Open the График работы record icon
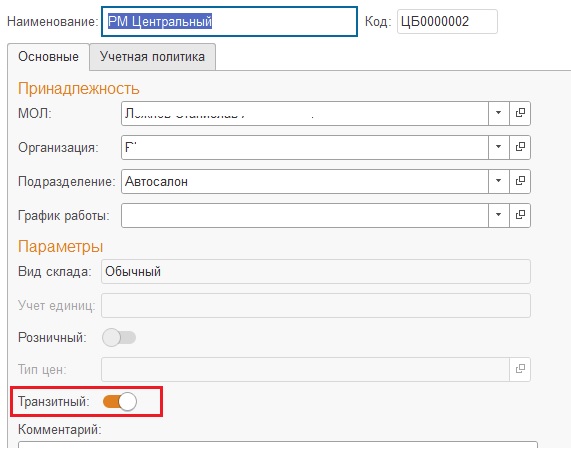 click(520, 215)
